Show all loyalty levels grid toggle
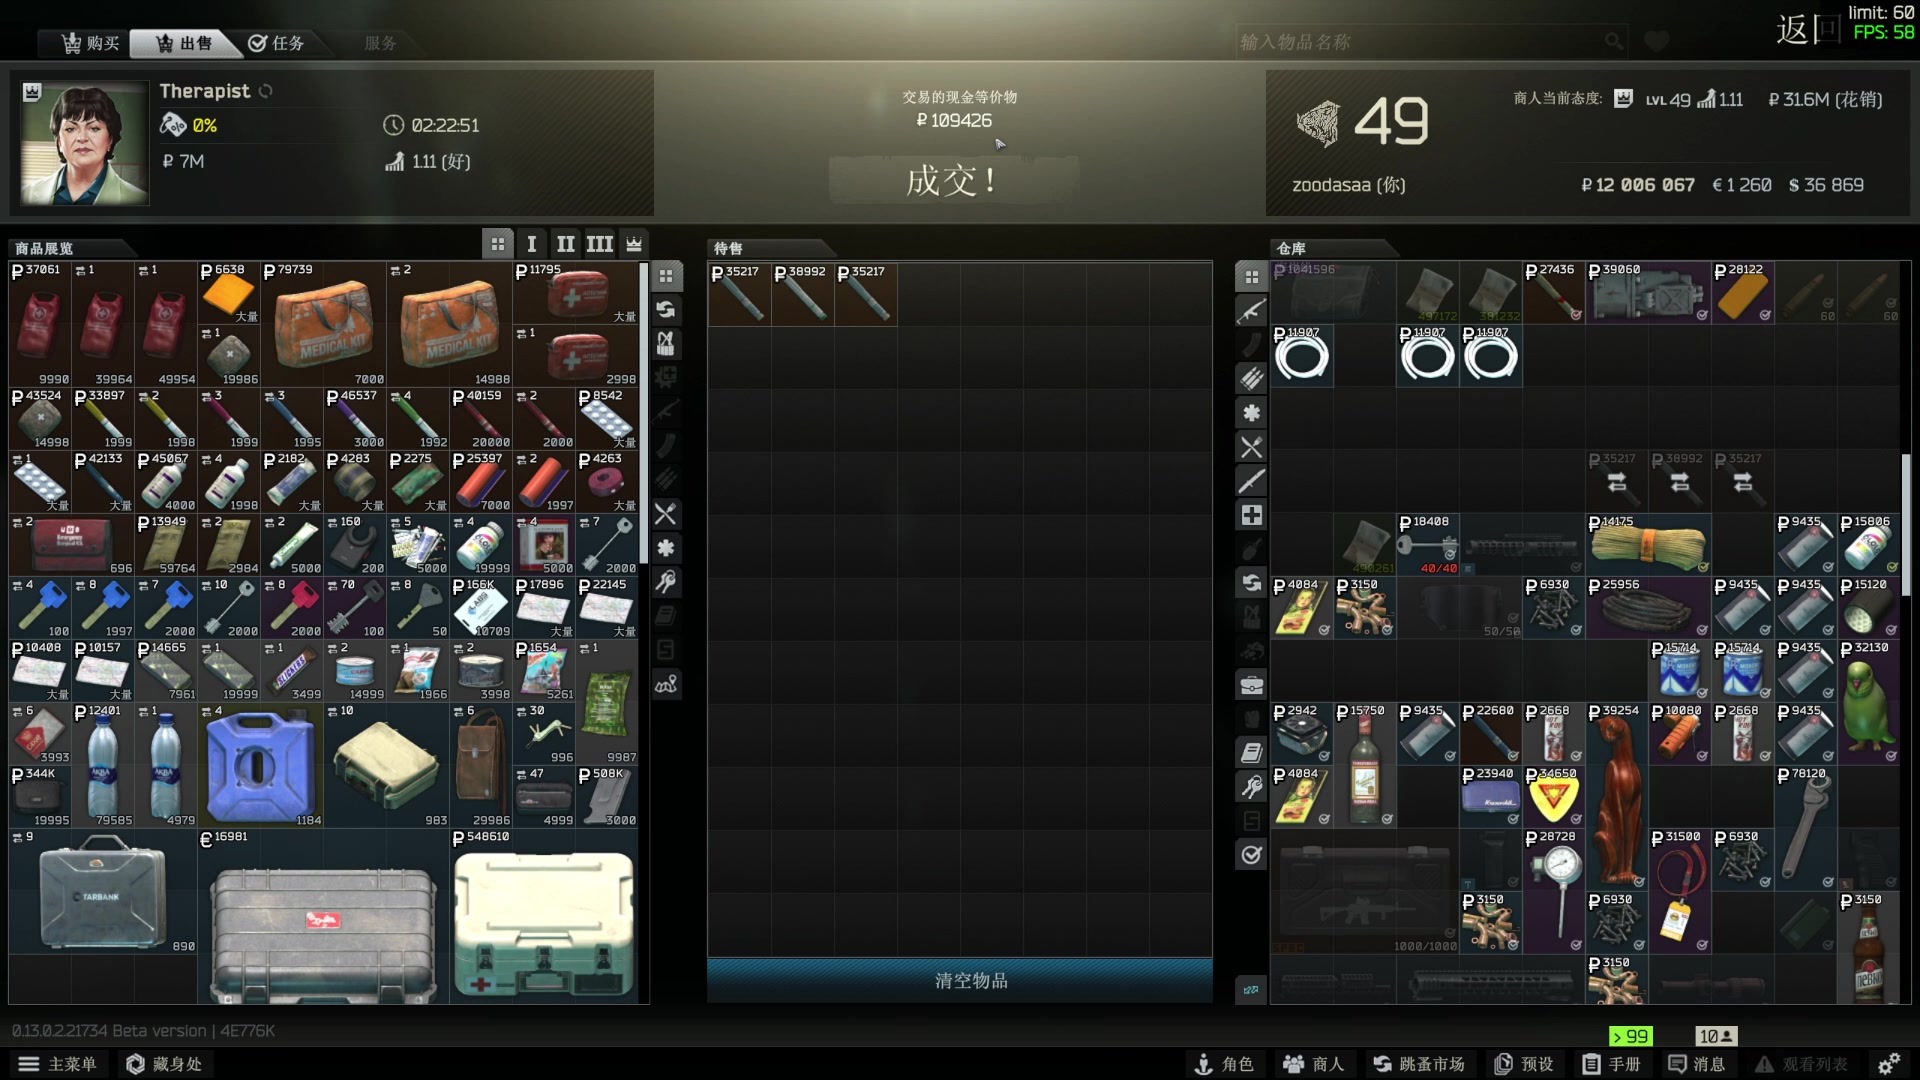This screenshot has width=1920, height=1080. click(x=497, y=244)
